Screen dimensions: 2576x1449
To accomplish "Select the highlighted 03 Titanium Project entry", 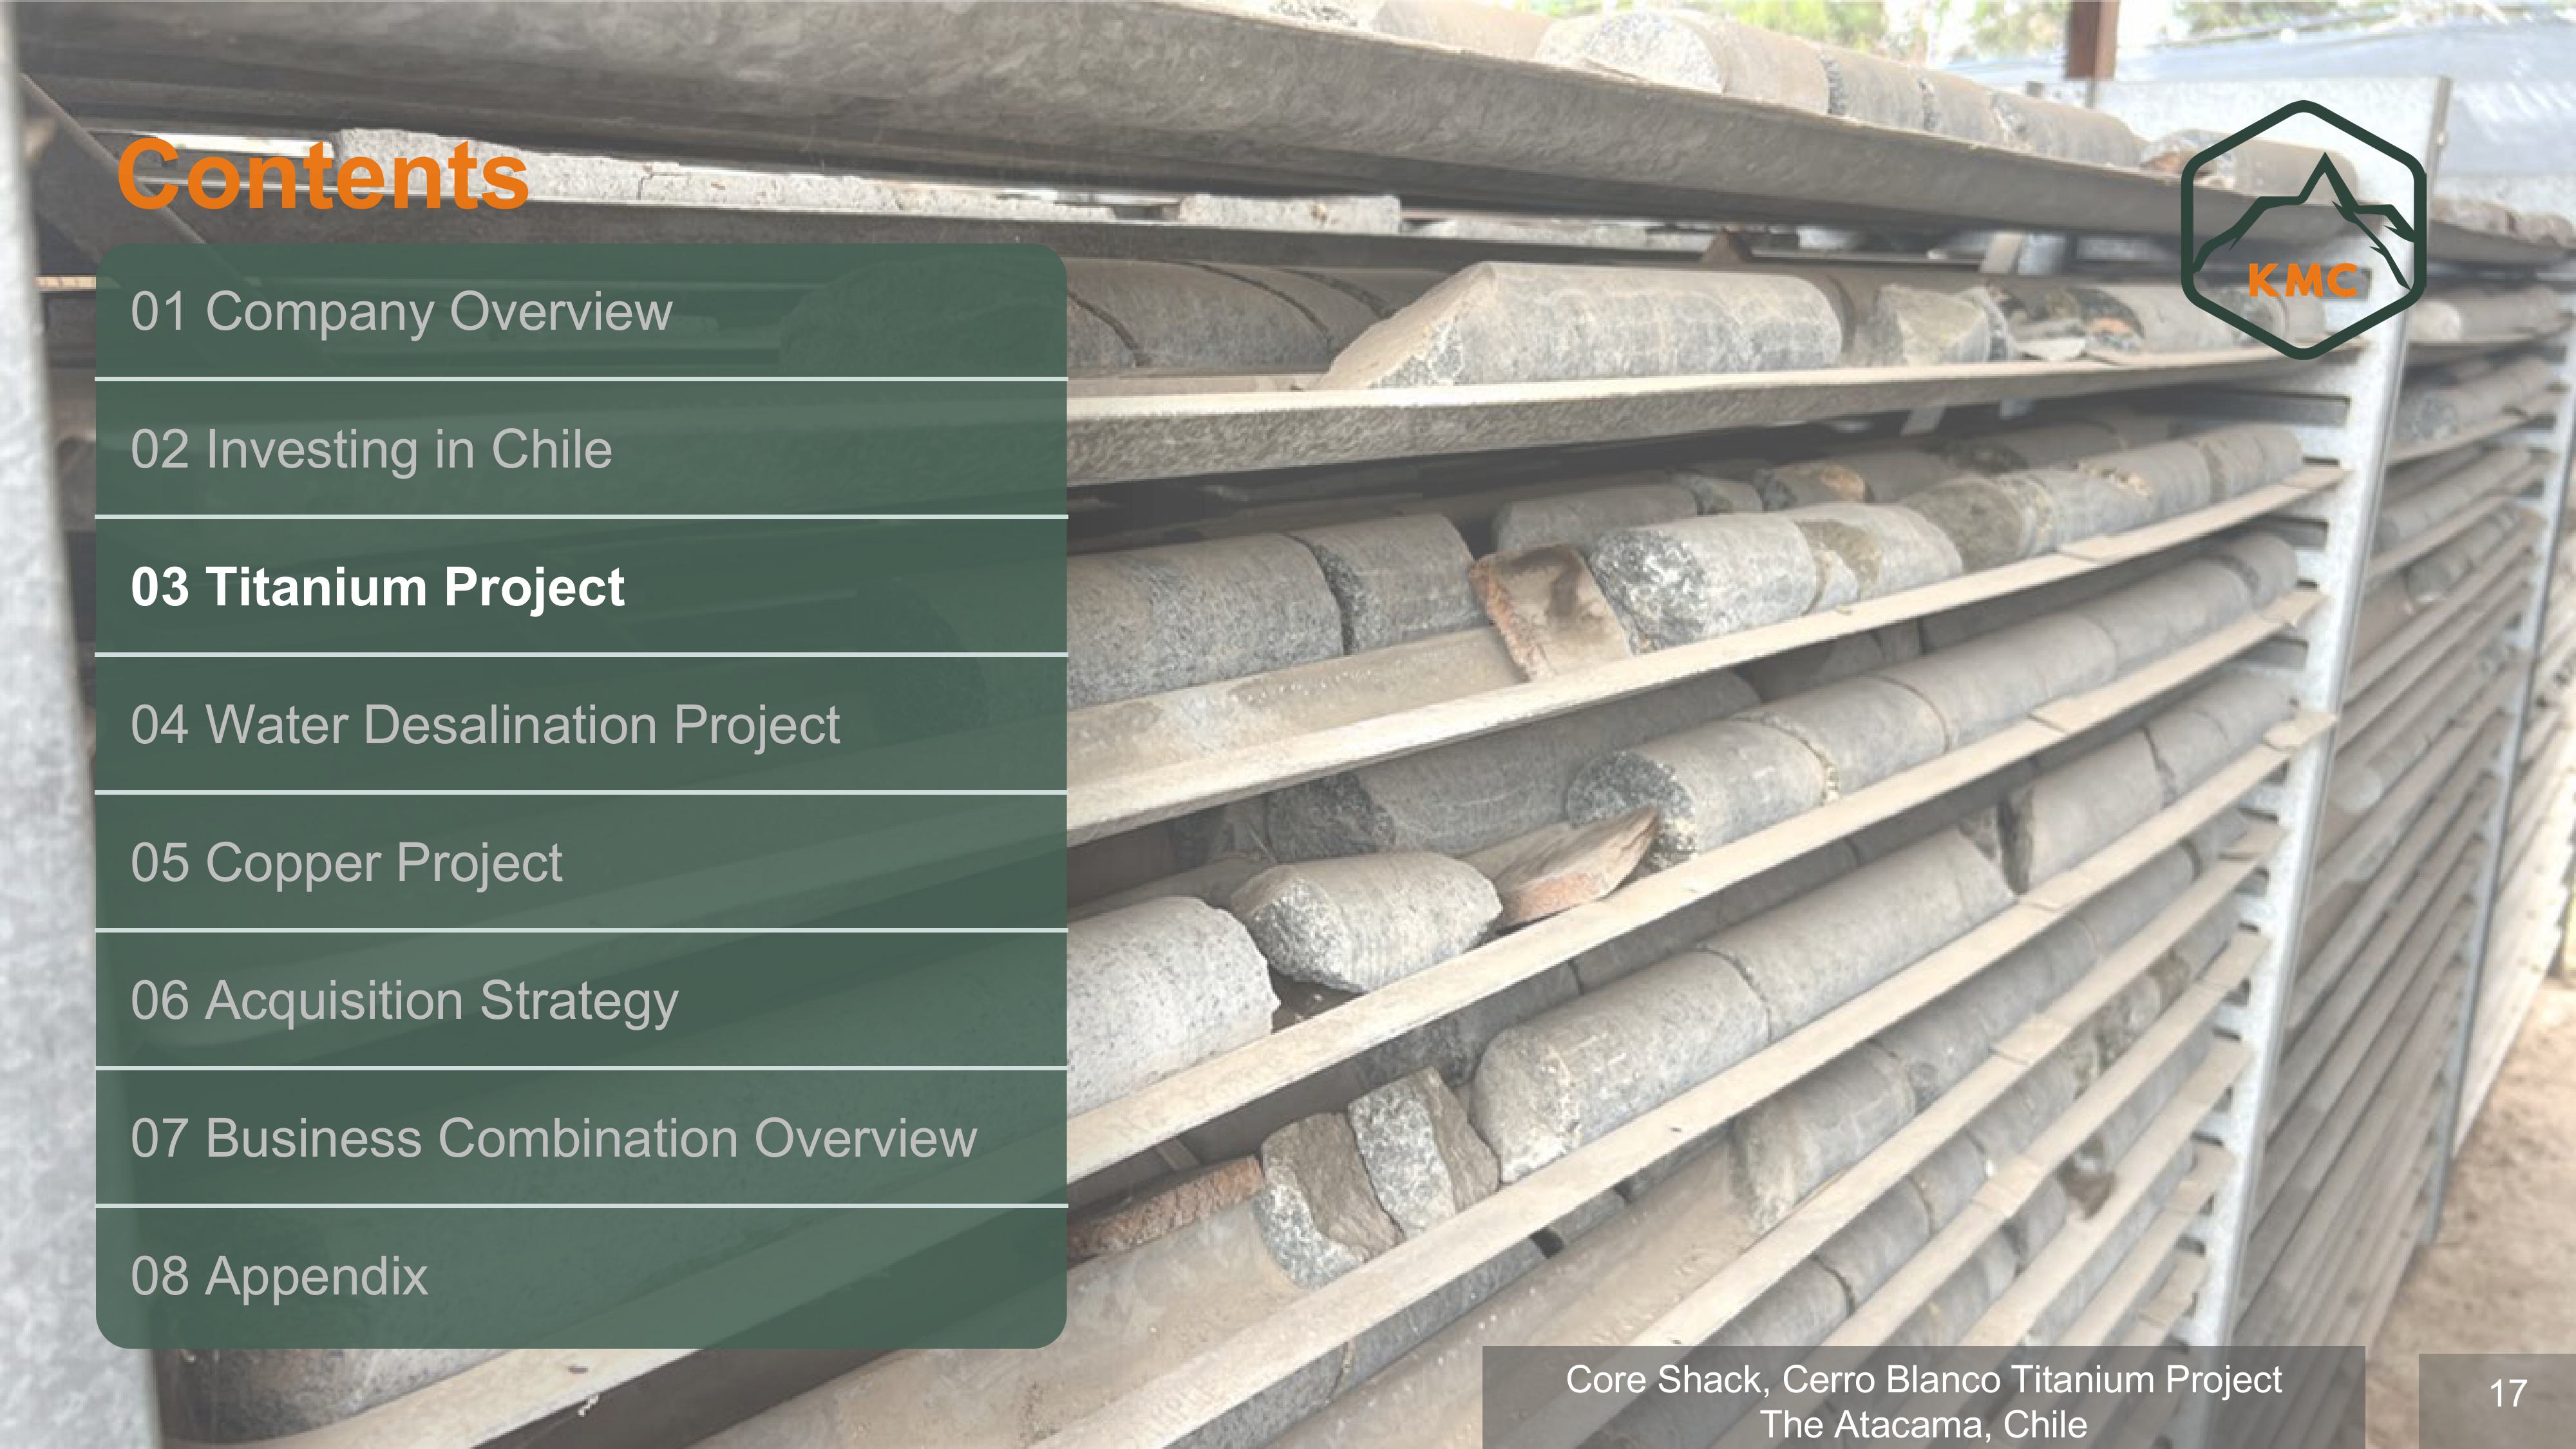I will (581, 587).
